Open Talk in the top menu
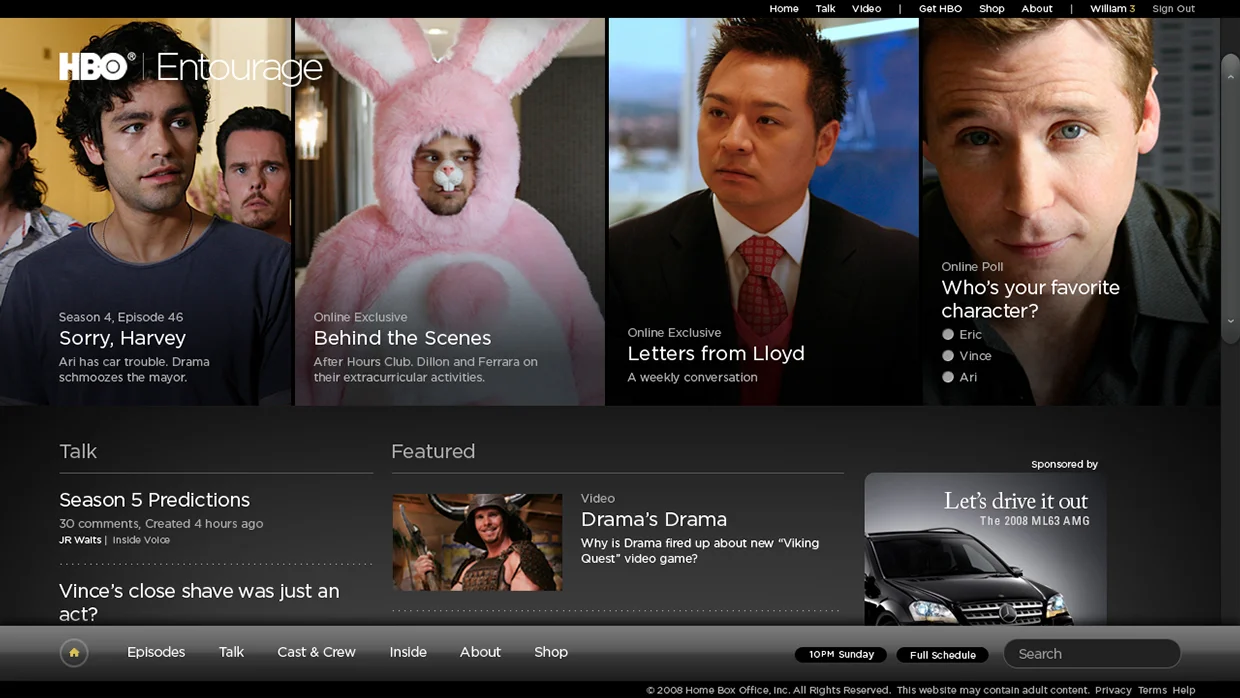The height and width of the screenshot is (698, 1240). click(x=825, y=9)
